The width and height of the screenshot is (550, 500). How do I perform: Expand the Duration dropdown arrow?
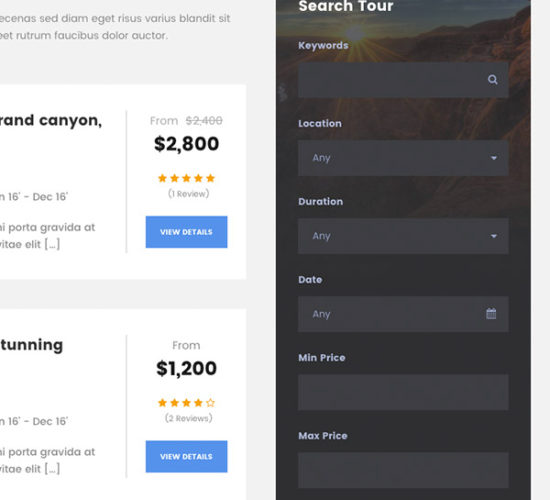point(494,236)
